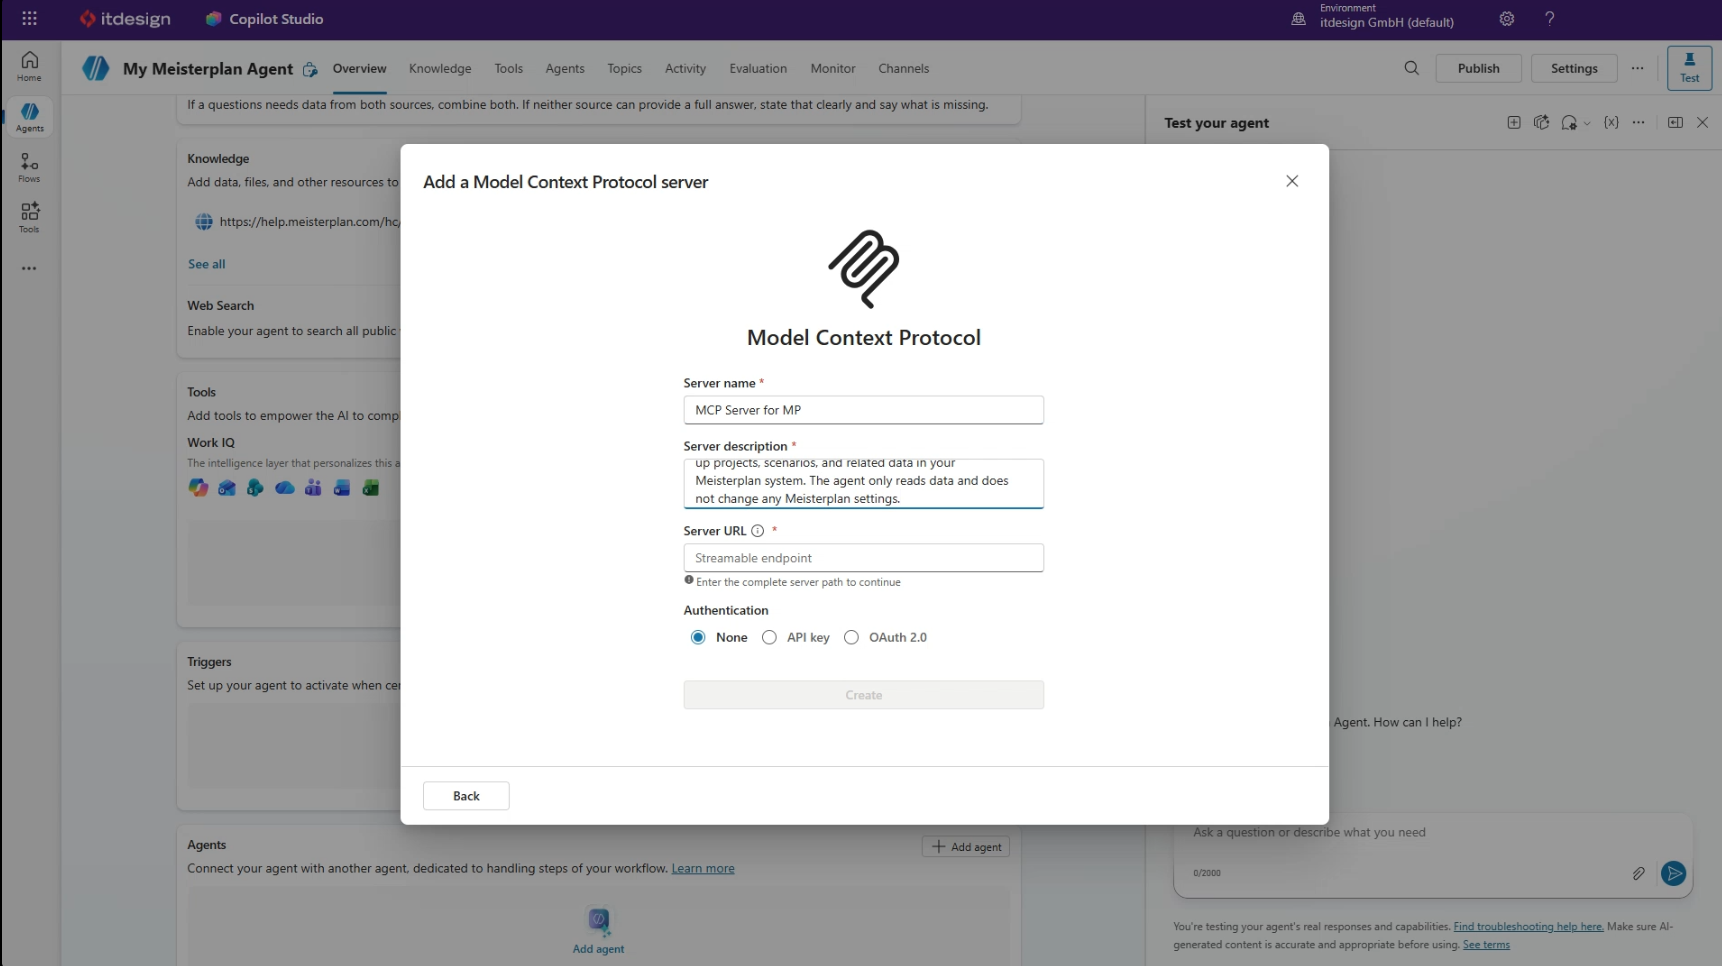The height and width of the screenshot is (966, 1722).
Task: Click the sidebar more options ellipsis
Action: click(29, 268)
